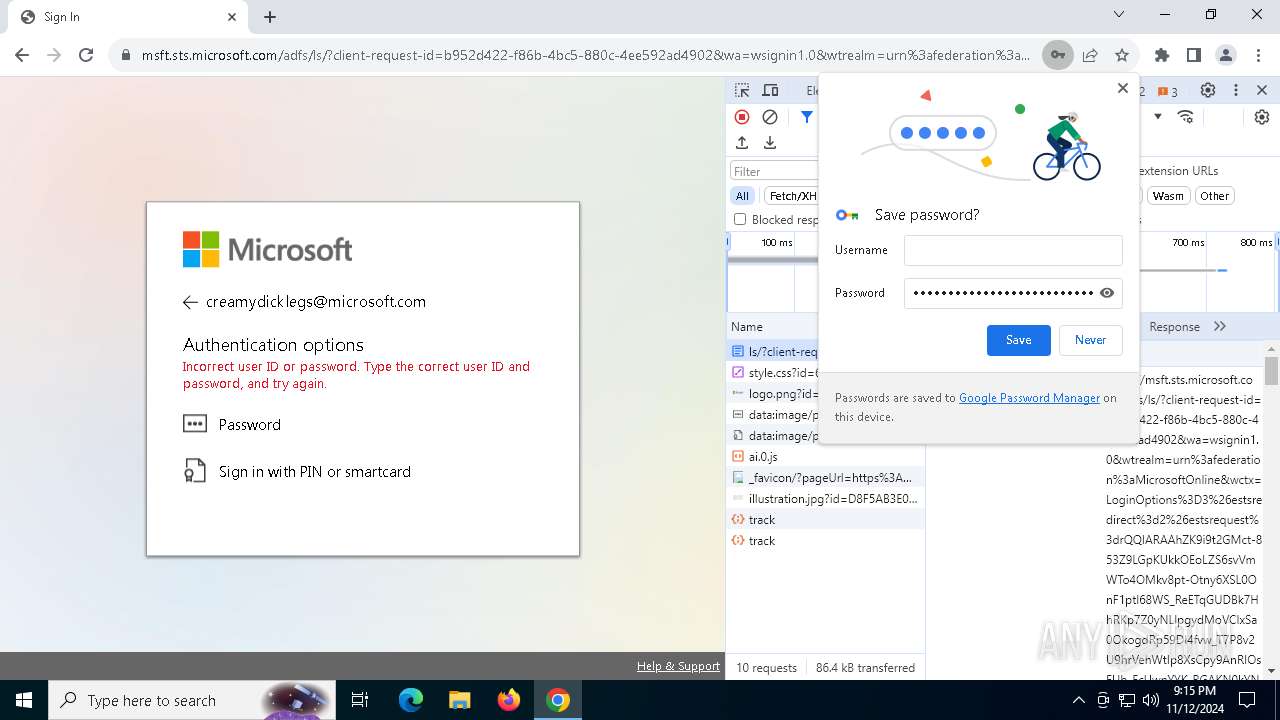This screenshot has width=1280, height=720.
Task: Click the taskbar search box
Action: 192,700
